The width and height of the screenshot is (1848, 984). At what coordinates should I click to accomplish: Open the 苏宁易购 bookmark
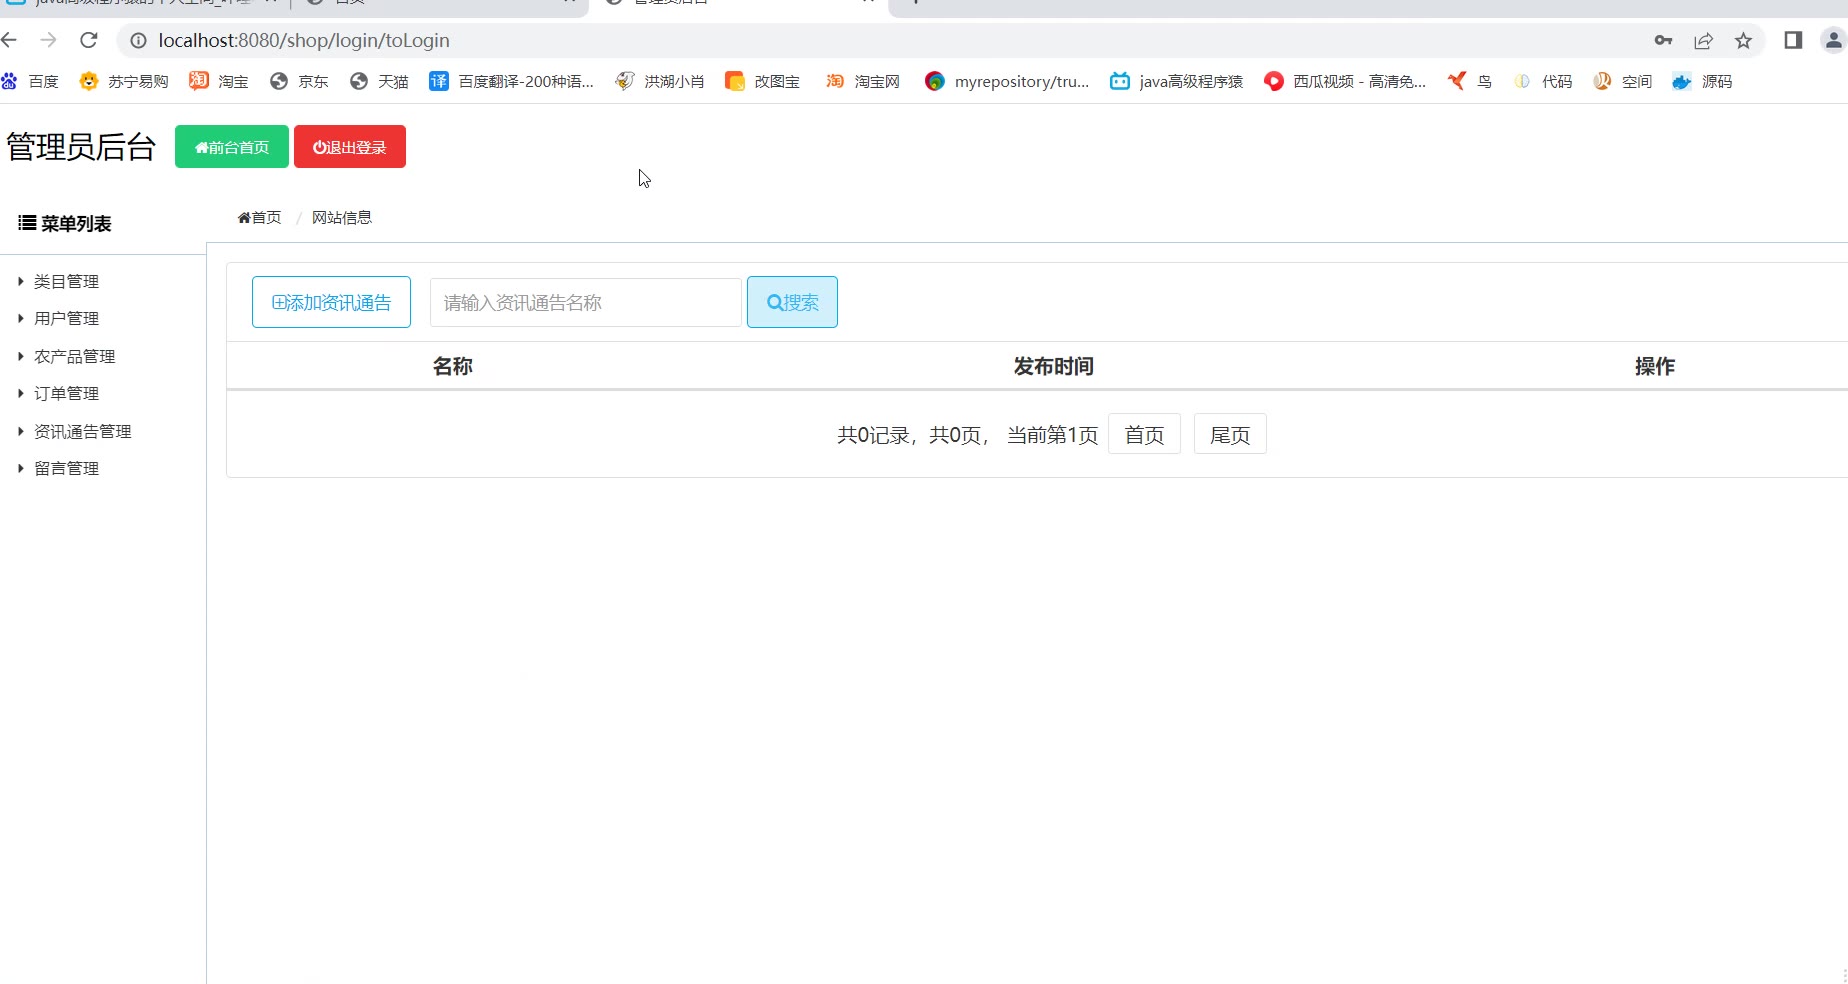[124, 81]
